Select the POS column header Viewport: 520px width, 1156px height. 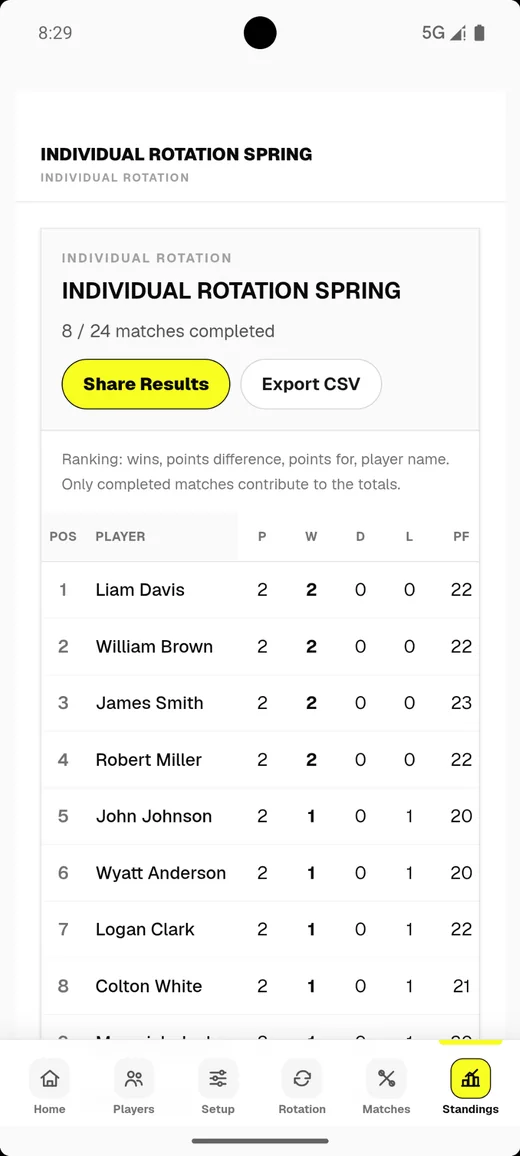point(63,537)
